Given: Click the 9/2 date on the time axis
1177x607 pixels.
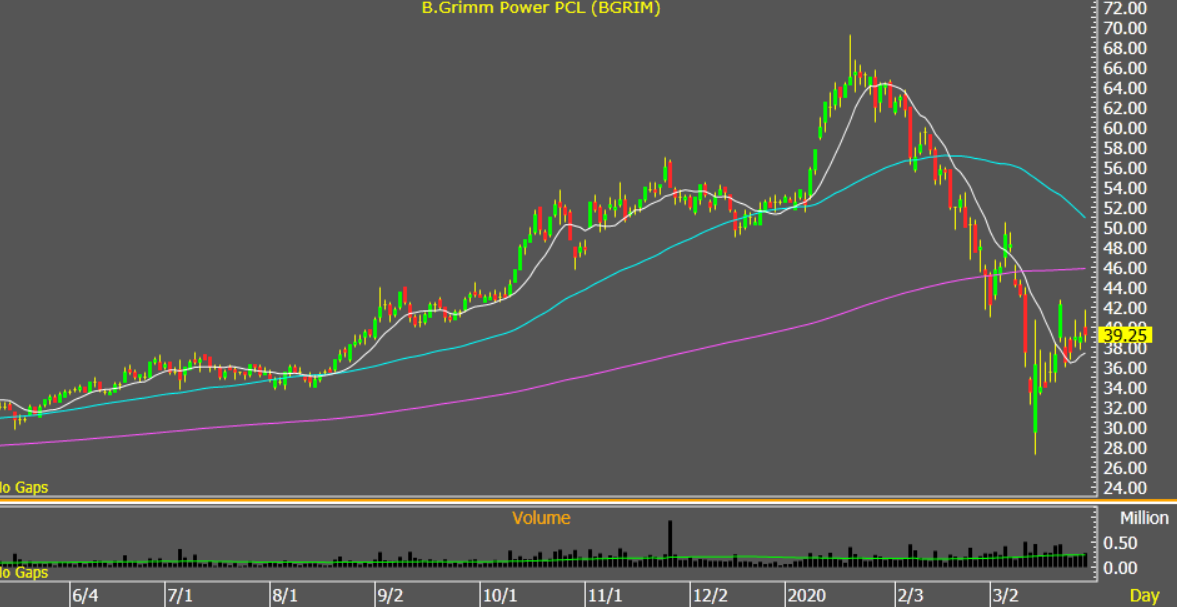Looking at the screenshot, I should click(x=390, y=596).
